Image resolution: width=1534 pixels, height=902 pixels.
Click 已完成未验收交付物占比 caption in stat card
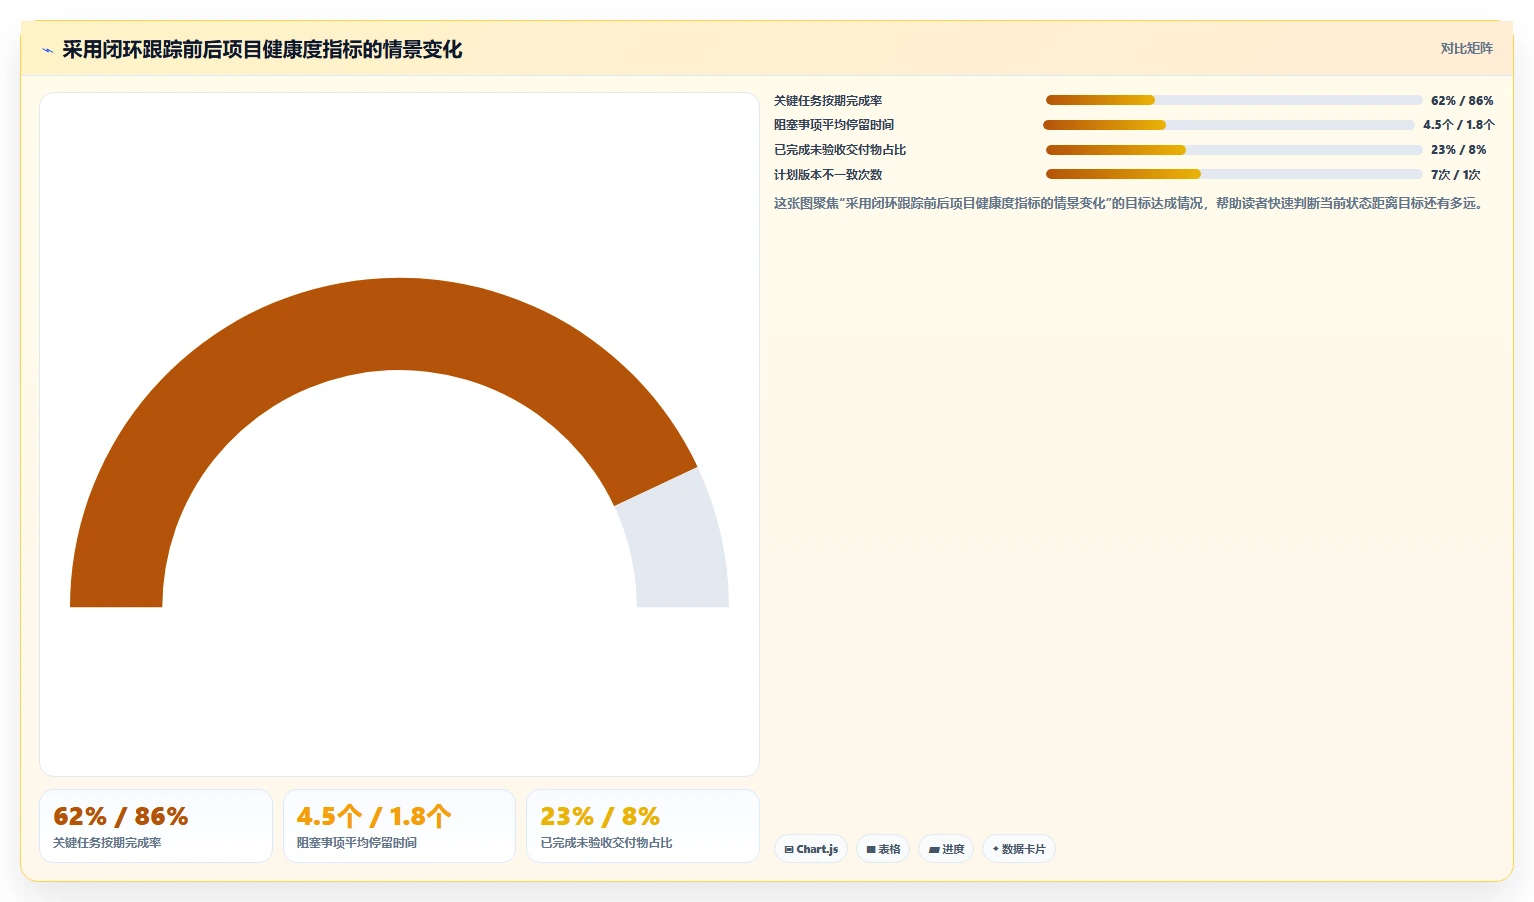click(x=606, y=843)
